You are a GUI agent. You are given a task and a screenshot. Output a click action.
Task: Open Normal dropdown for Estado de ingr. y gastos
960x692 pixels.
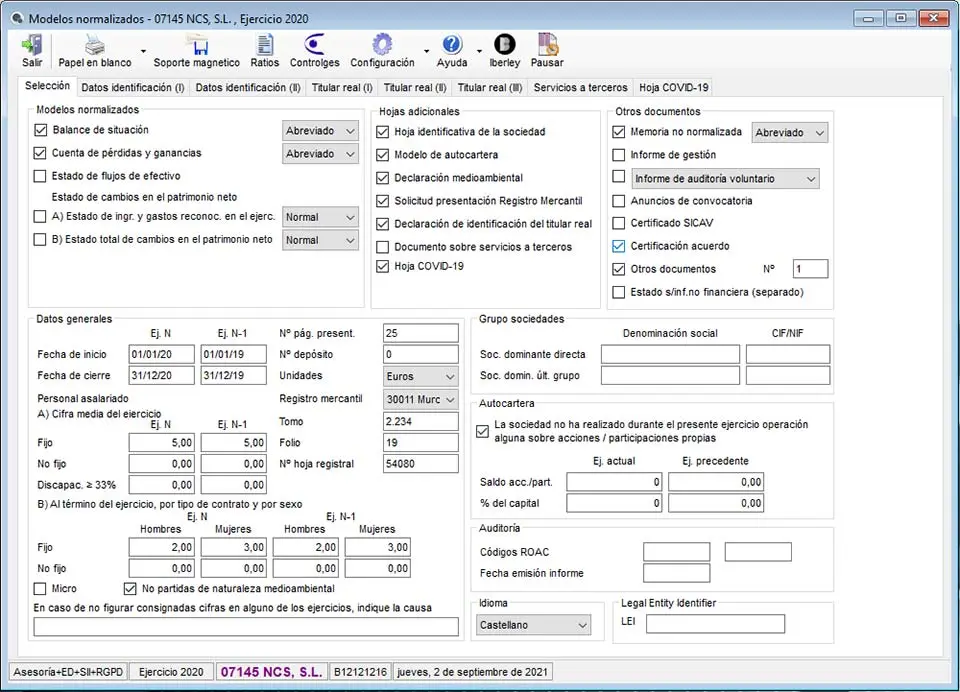pos(320,217)
